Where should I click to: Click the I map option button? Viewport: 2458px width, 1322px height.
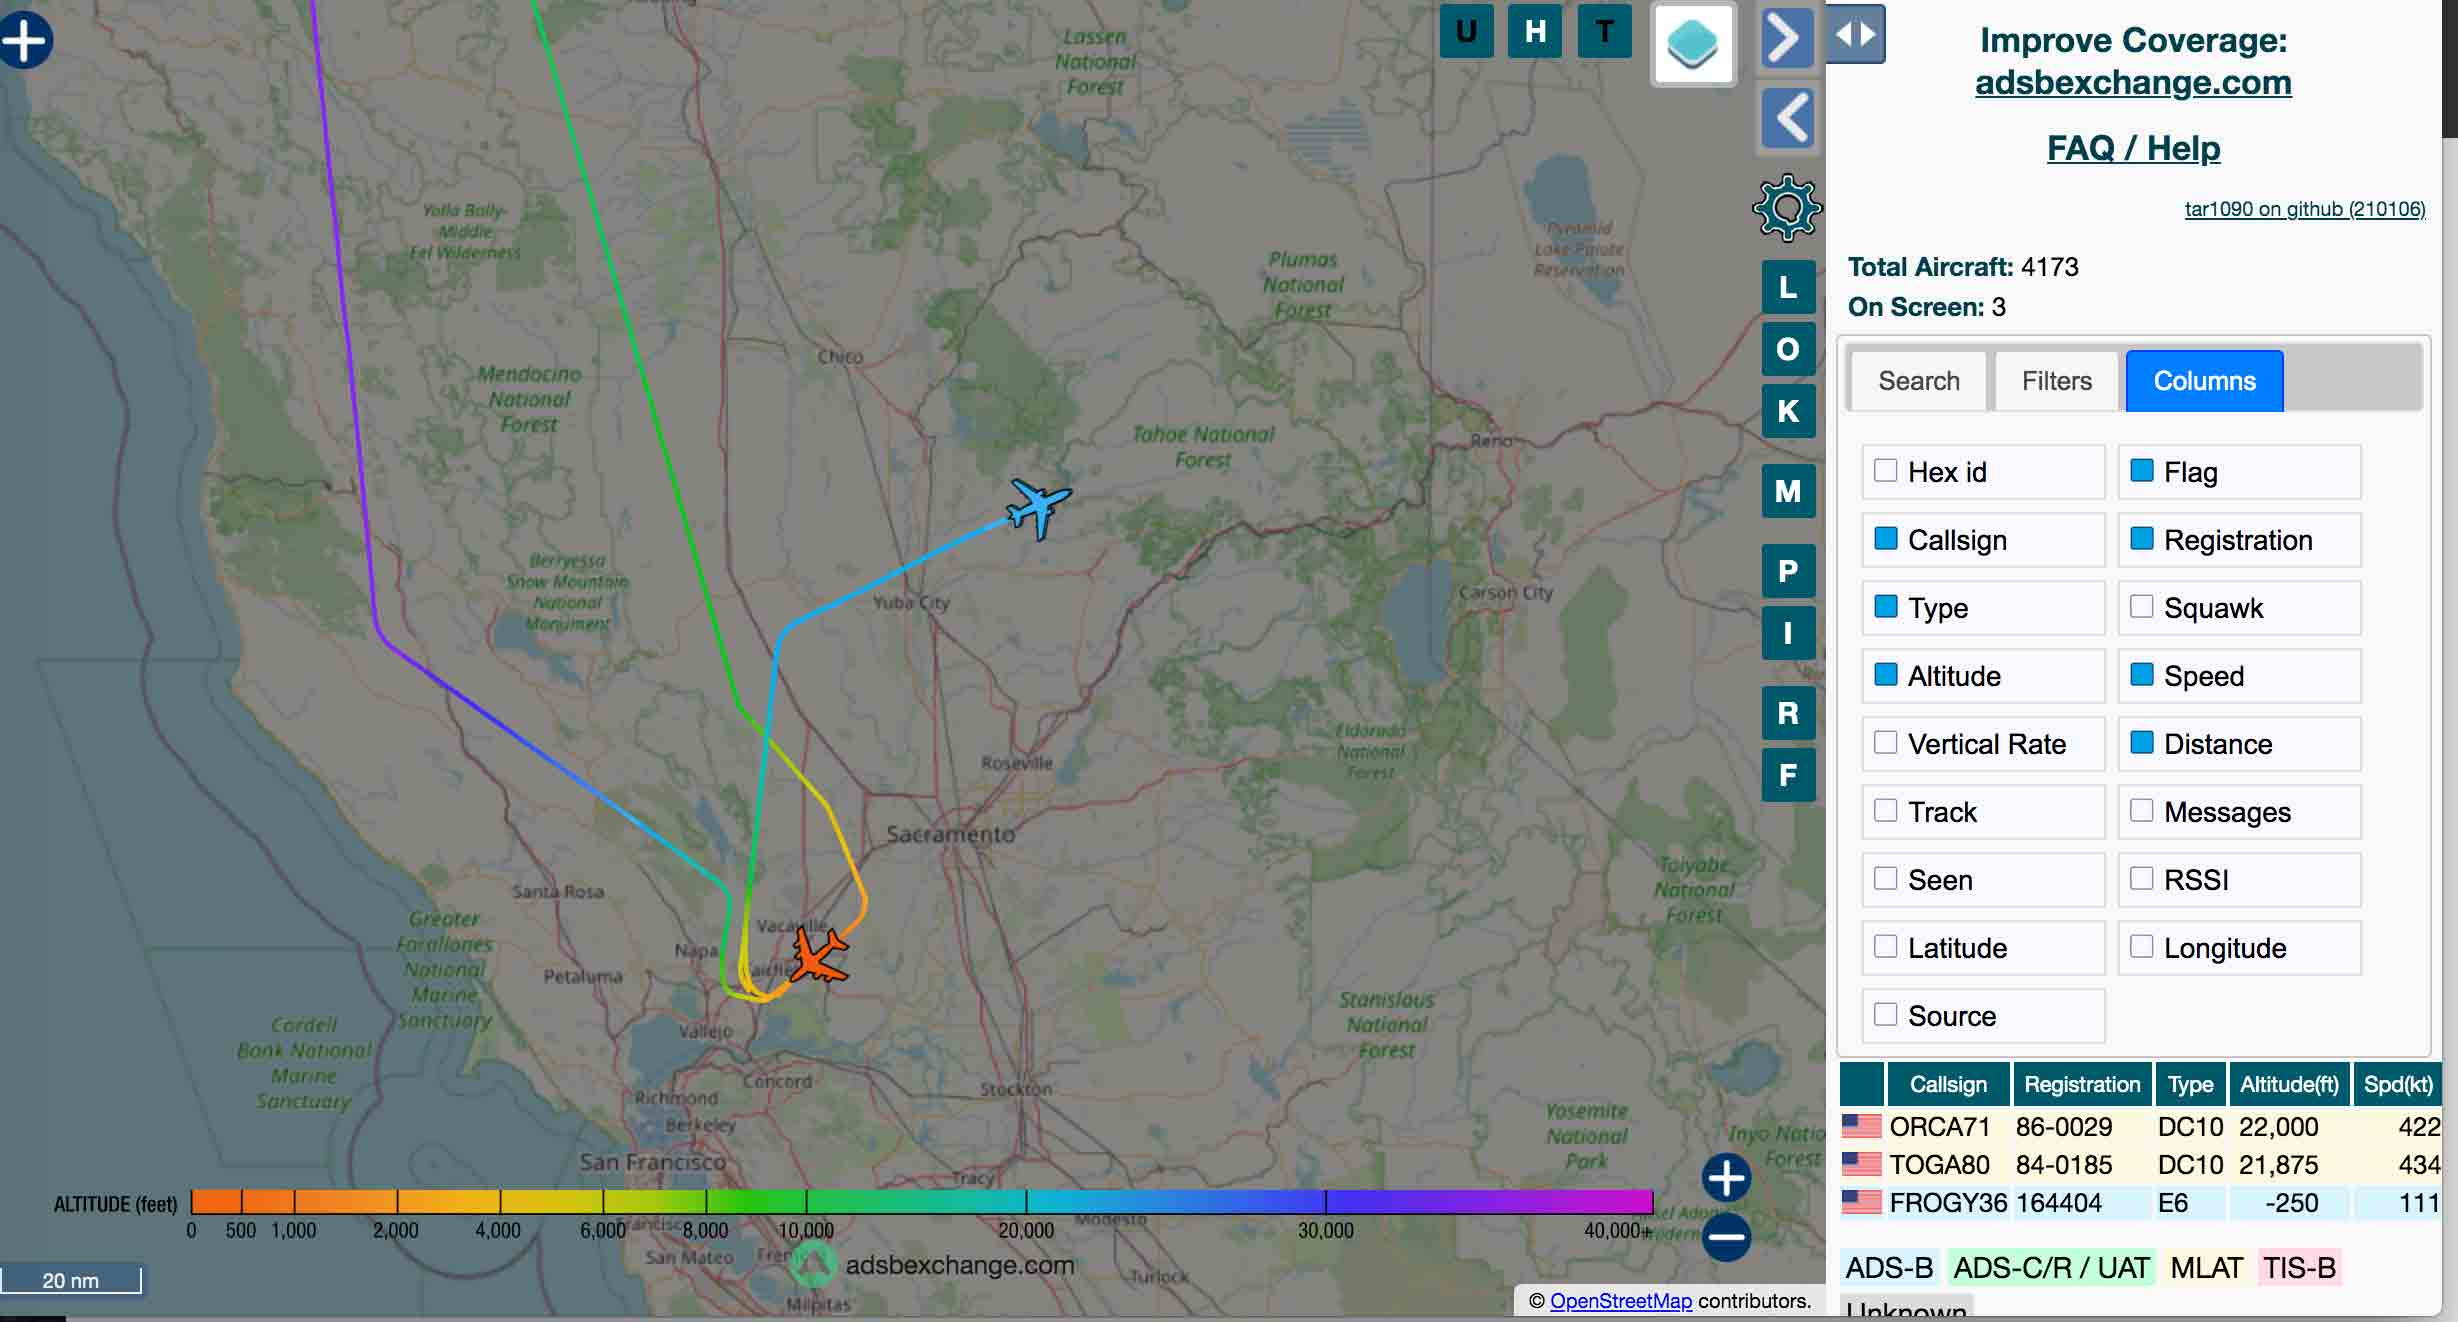click(x=1788, y=633)
